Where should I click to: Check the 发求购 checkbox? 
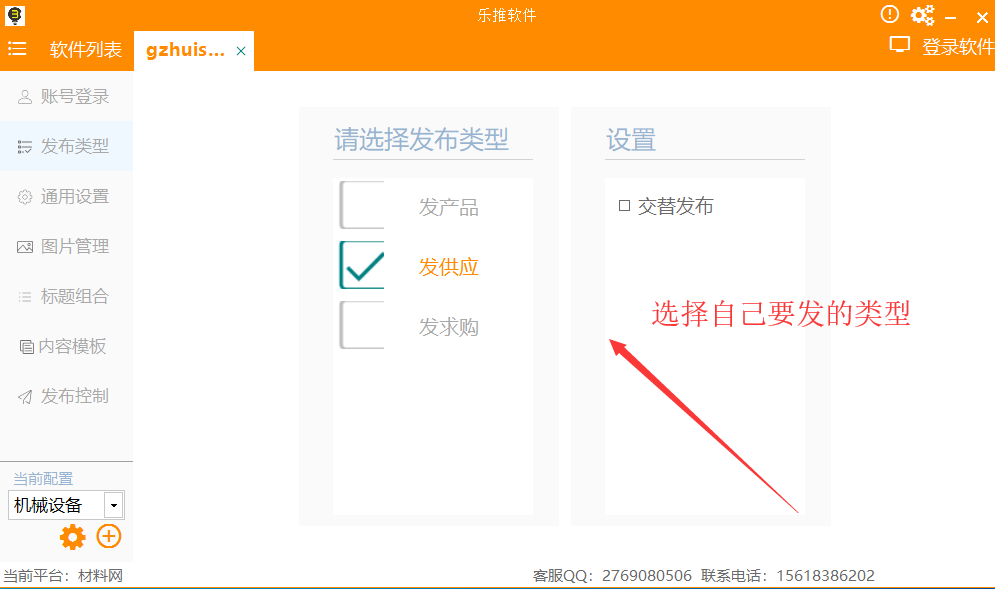coord(362,326)
